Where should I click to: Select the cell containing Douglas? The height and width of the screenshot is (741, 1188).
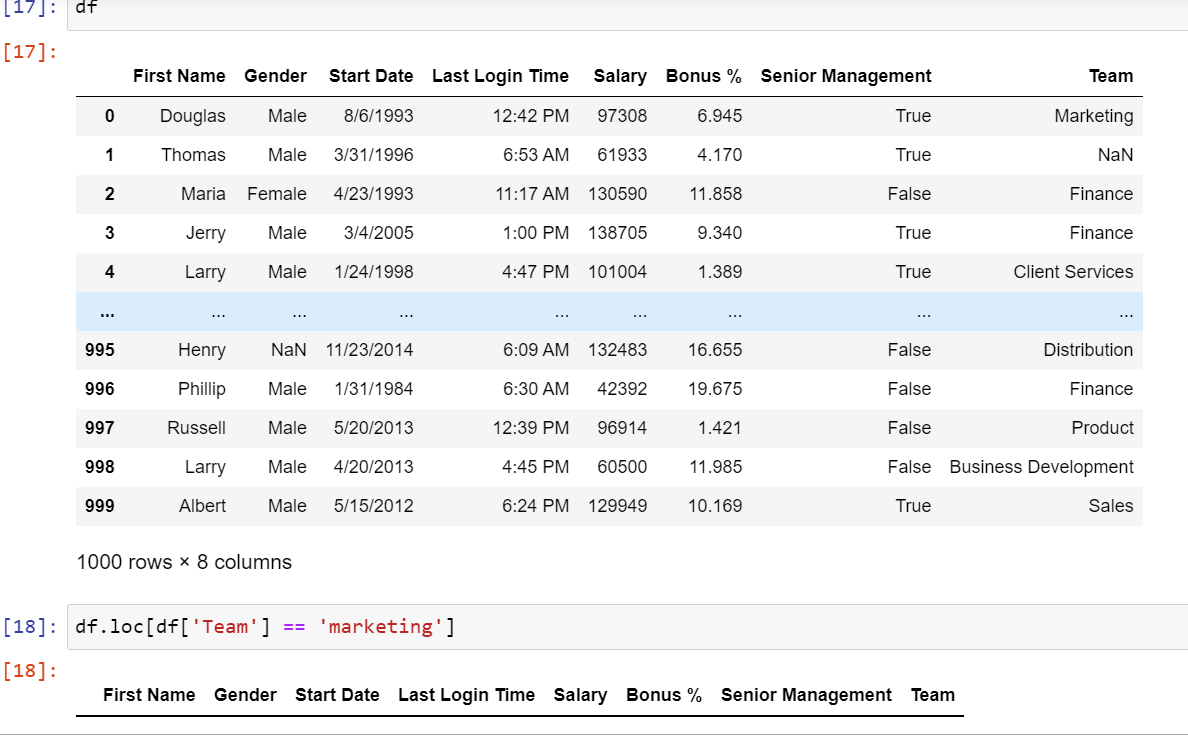tap(192, 115)
